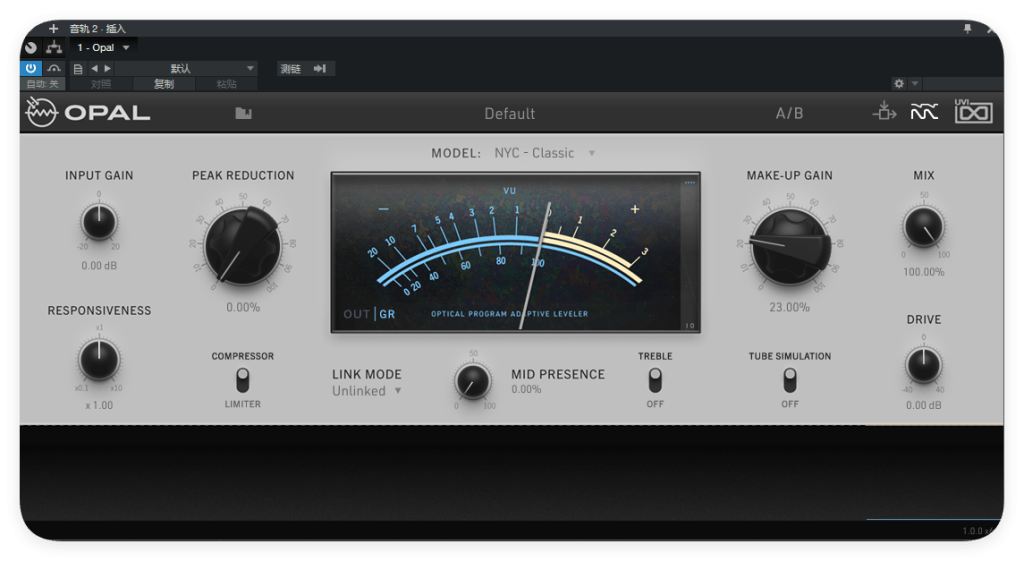
Task: Click the 0.00% peak reduction value
Action: pos(243,307)
